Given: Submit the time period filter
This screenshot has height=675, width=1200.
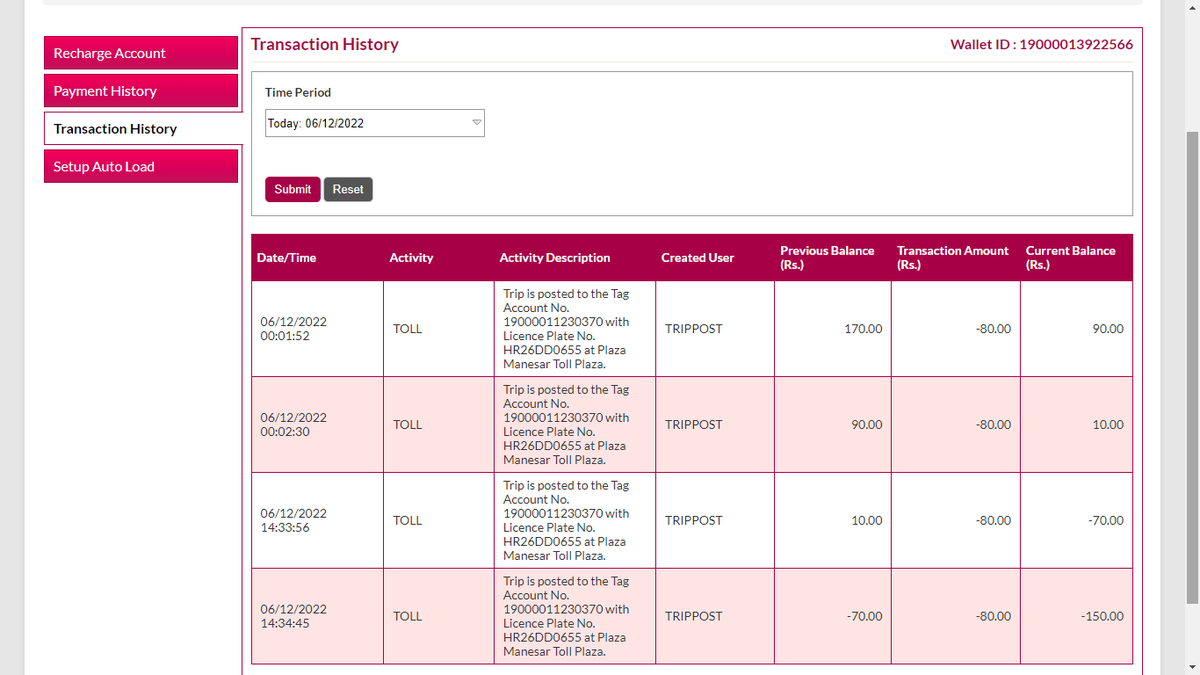Looking at the screenshot, I should (293, 189).
